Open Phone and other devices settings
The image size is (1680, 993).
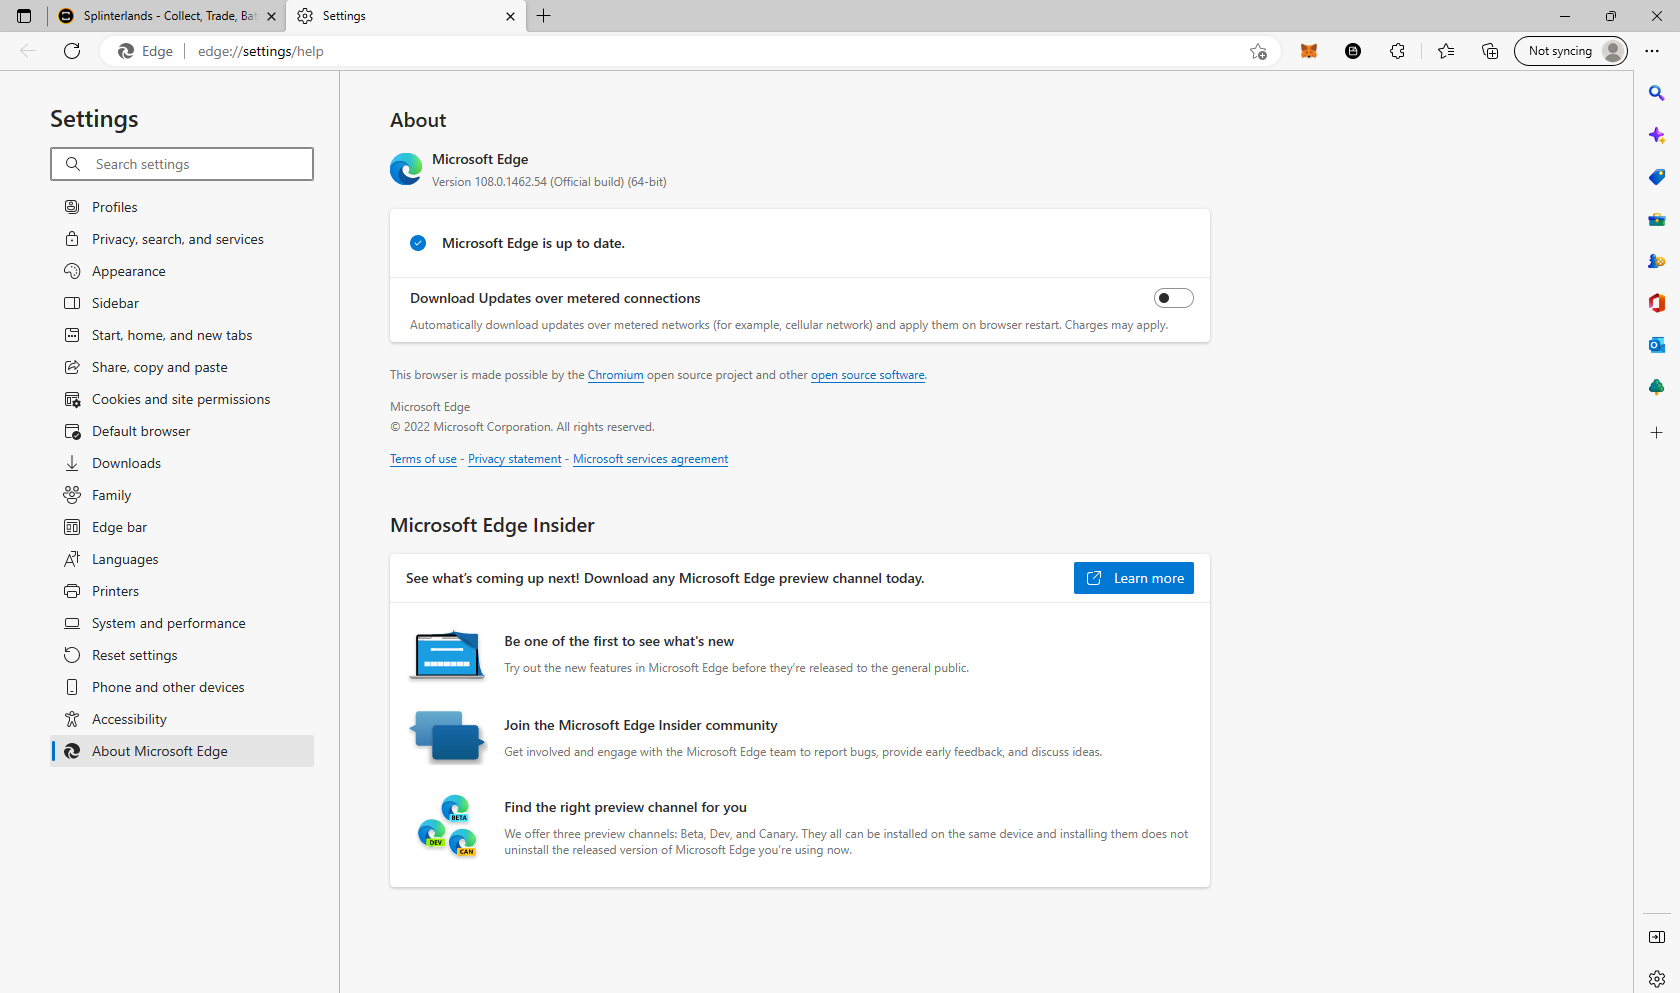tap(182, 687)
